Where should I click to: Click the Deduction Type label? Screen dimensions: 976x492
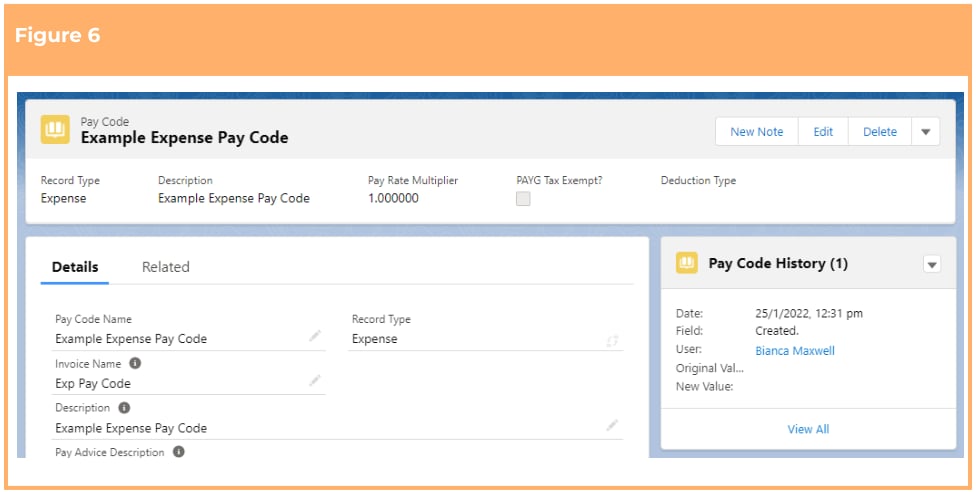coord(698,181)
